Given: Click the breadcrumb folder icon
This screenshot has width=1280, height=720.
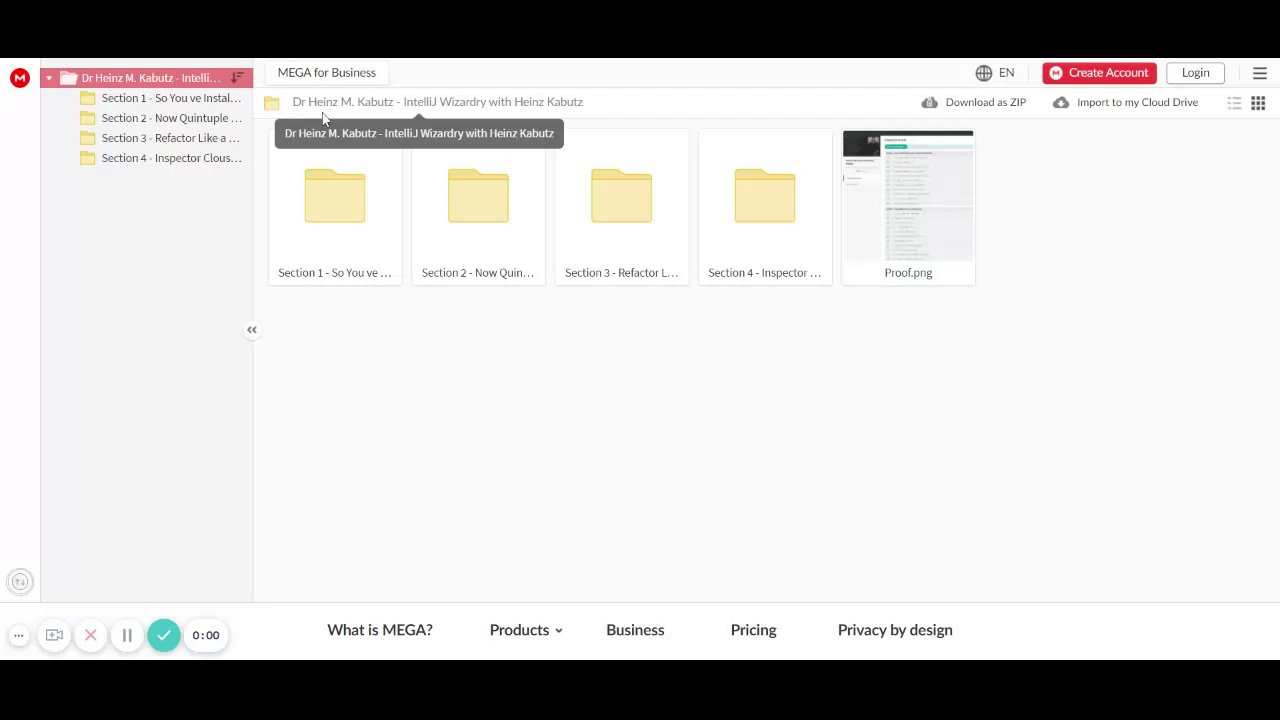Looking at the screenshot, I should 271,103.
